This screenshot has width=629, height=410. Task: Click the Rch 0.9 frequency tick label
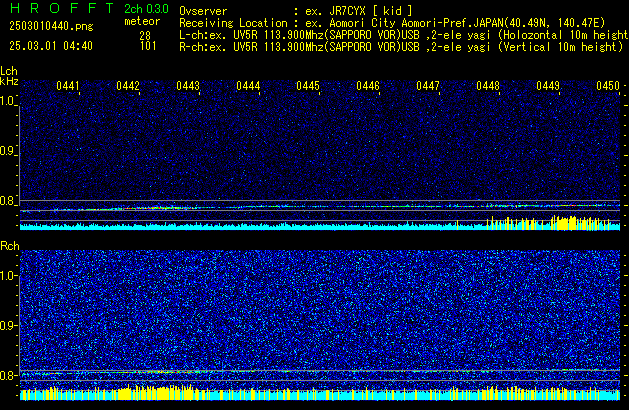tap(8, 325)
